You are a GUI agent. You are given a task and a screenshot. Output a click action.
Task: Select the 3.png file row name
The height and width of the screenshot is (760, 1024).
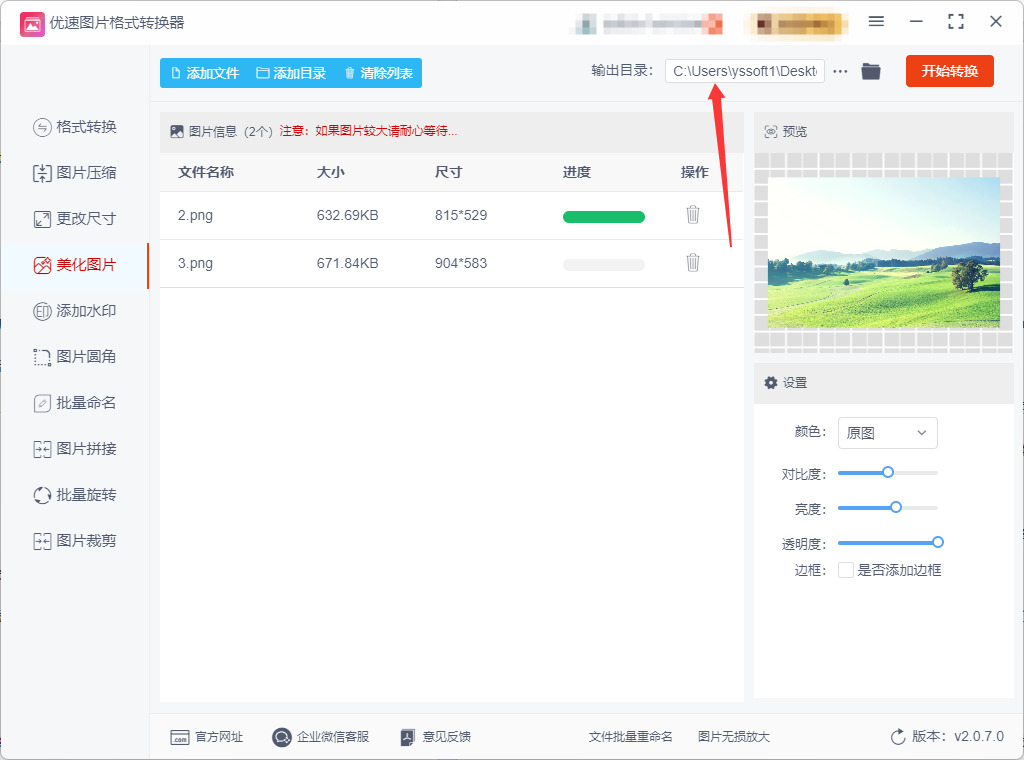coord(195,264)
